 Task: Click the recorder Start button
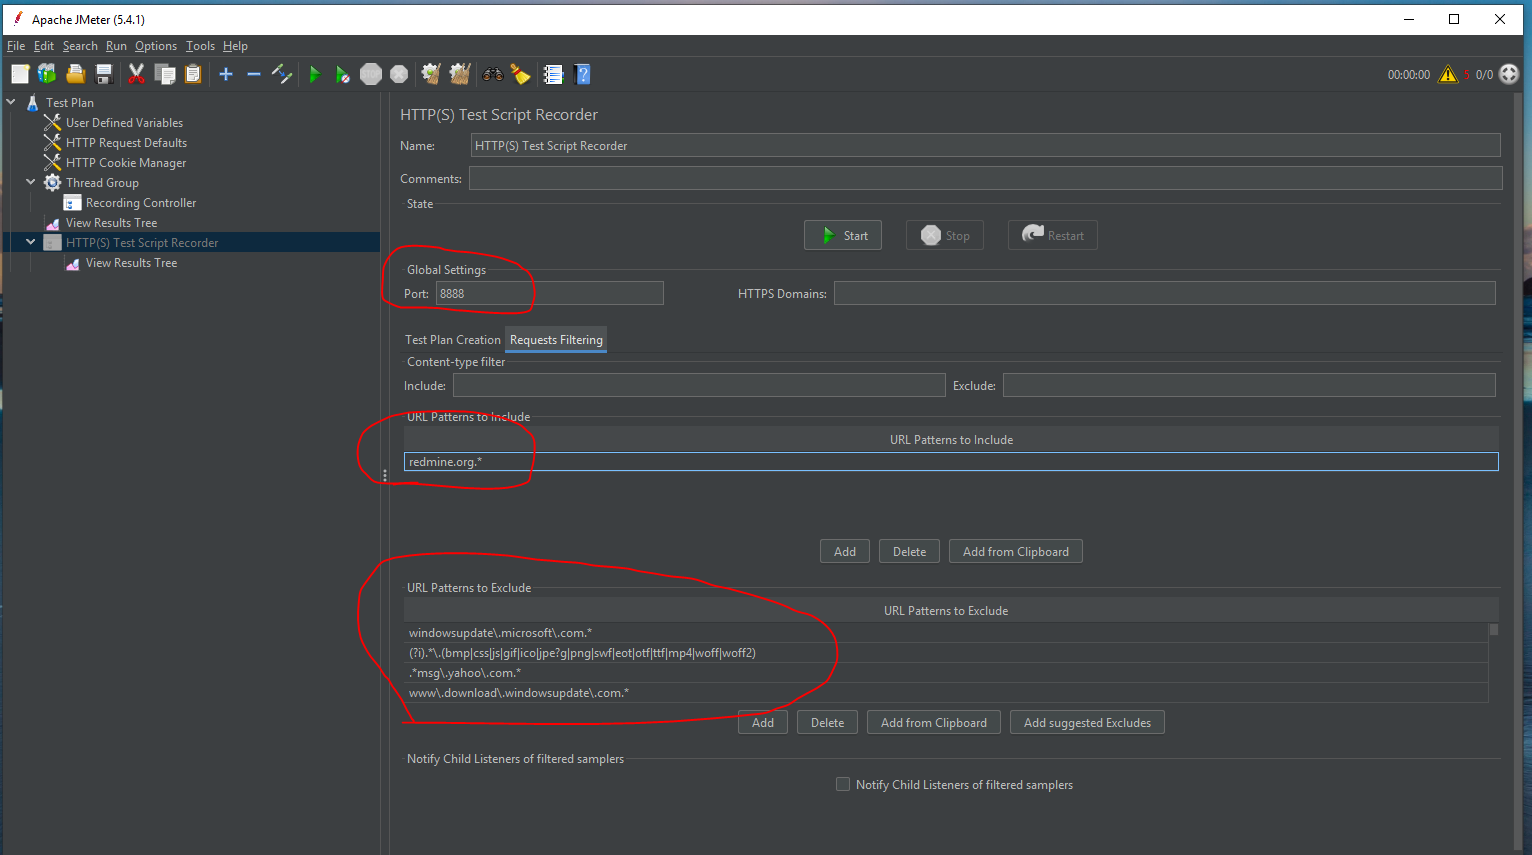coord(843,236)
